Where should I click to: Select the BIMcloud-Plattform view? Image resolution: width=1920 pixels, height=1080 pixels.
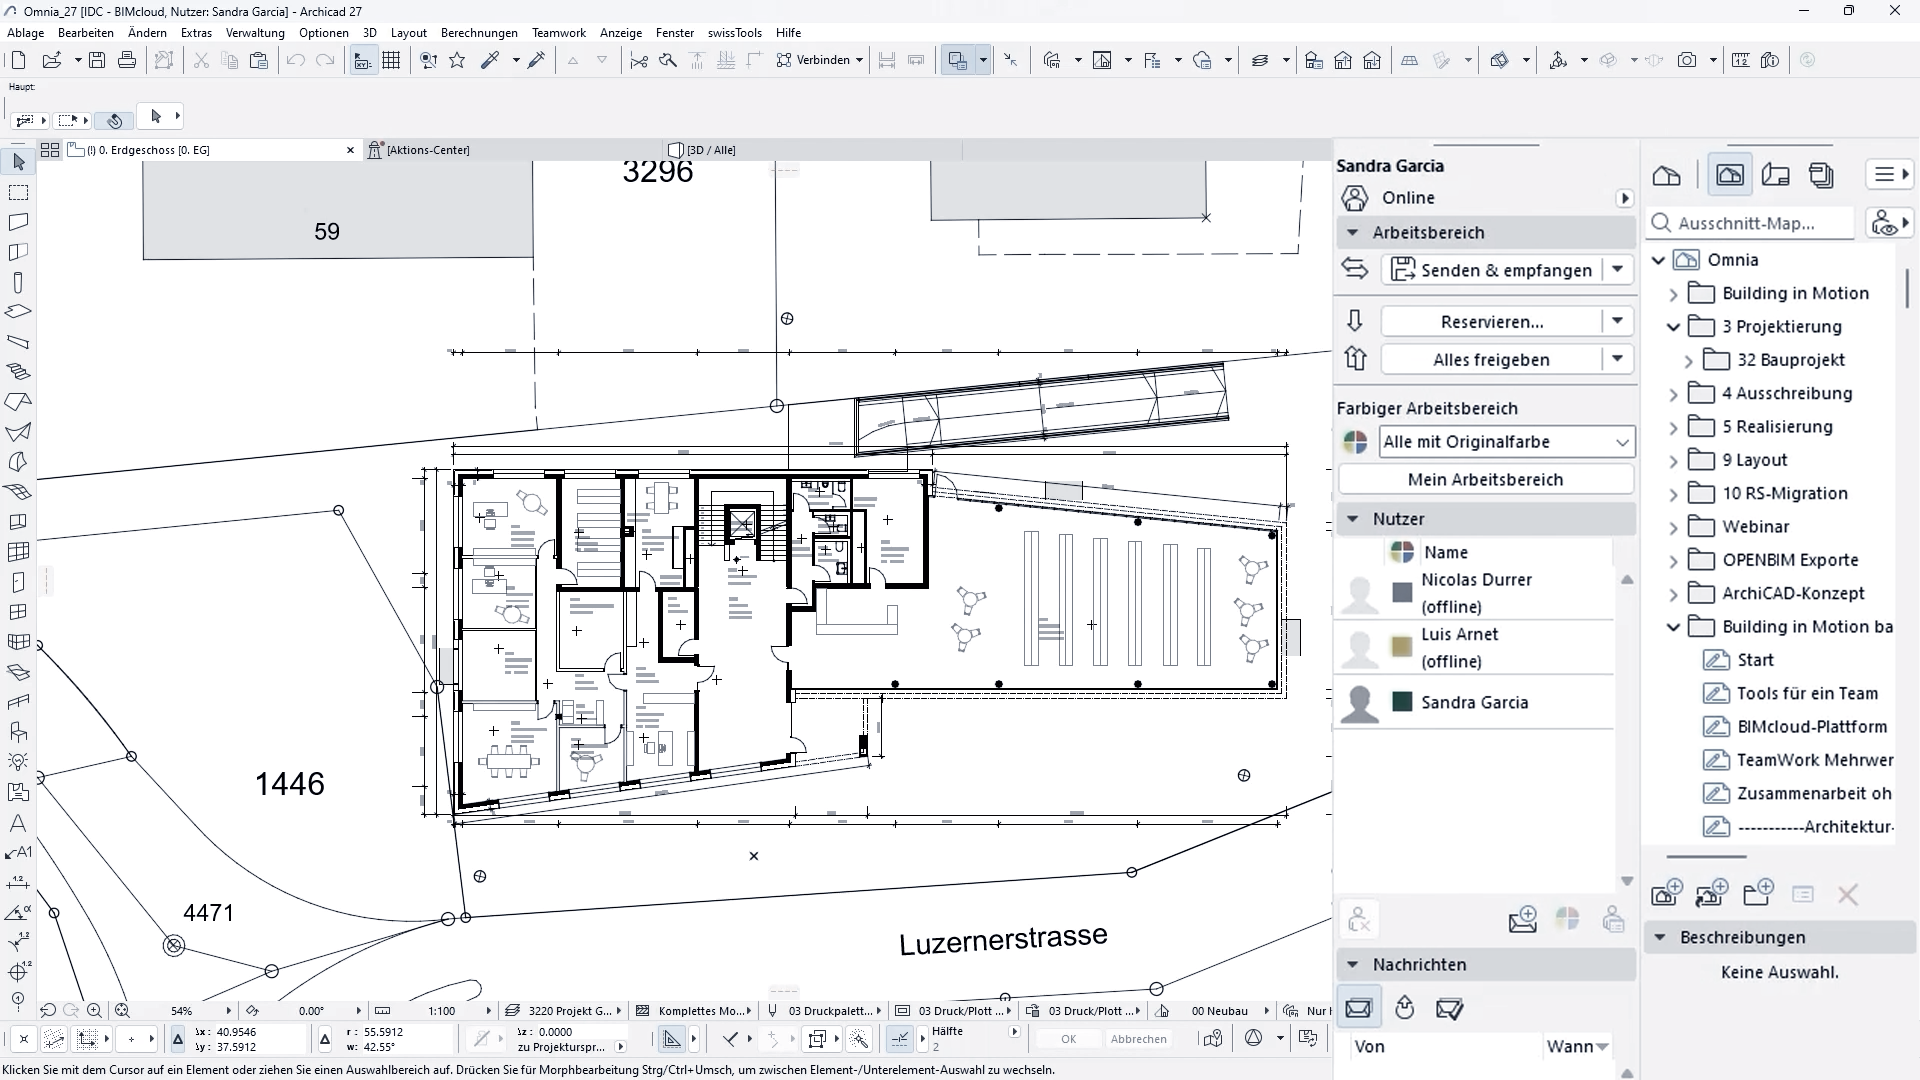tap(1812, 727)
